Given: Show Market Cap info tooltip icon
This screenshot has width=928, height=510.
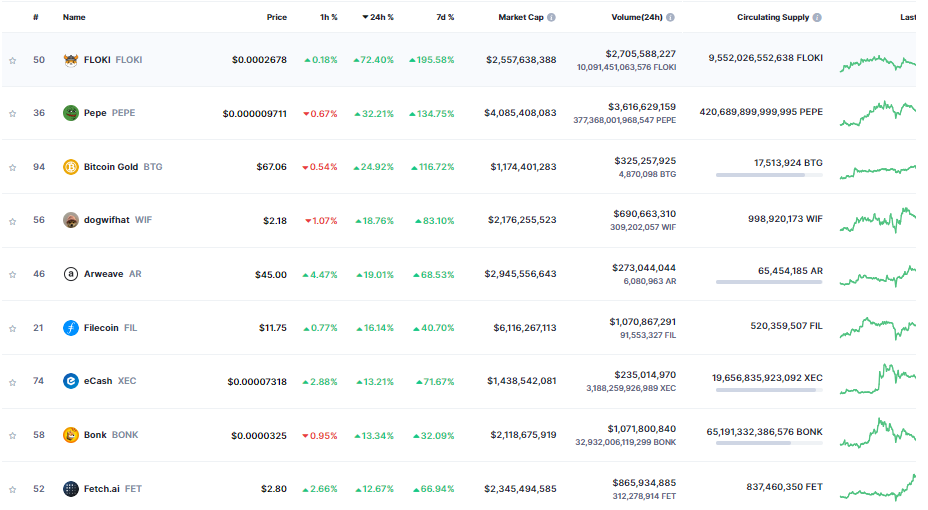Looking at the screenshot, I should tap(552, 17).
